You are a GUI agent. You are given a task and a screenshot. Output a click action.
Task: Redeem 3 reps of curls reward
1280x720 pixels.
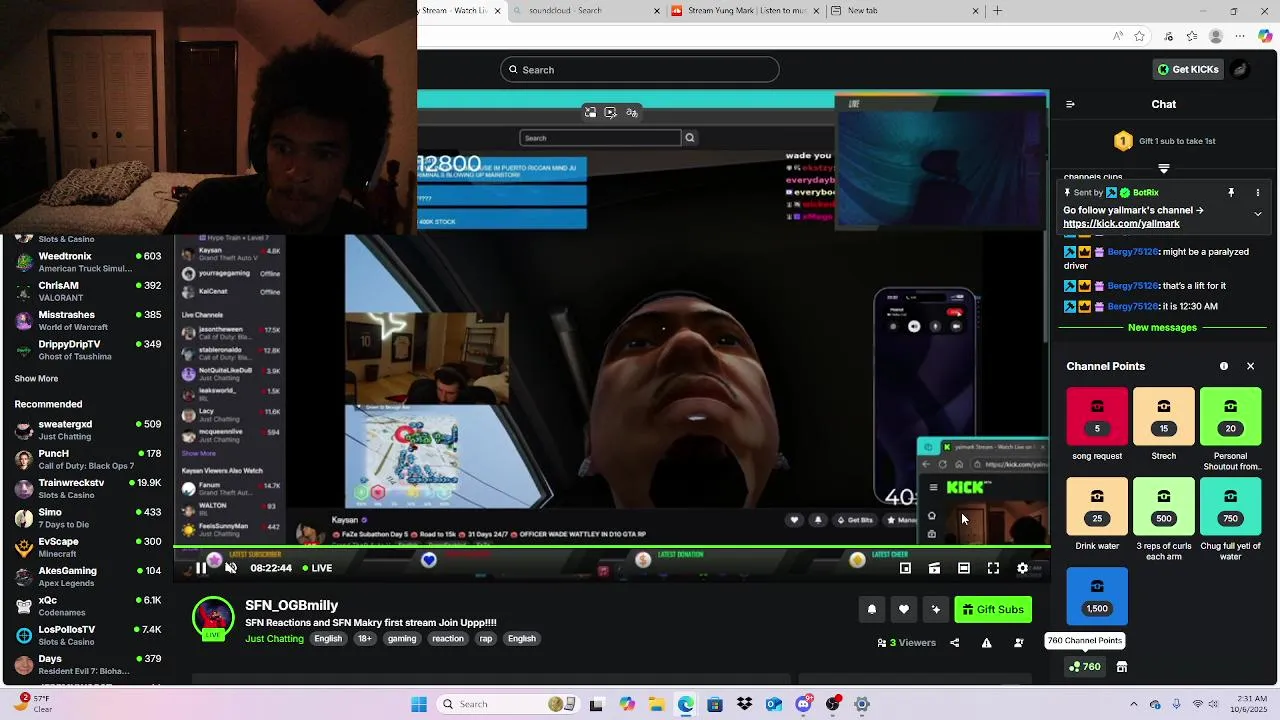coord(1164,506)
